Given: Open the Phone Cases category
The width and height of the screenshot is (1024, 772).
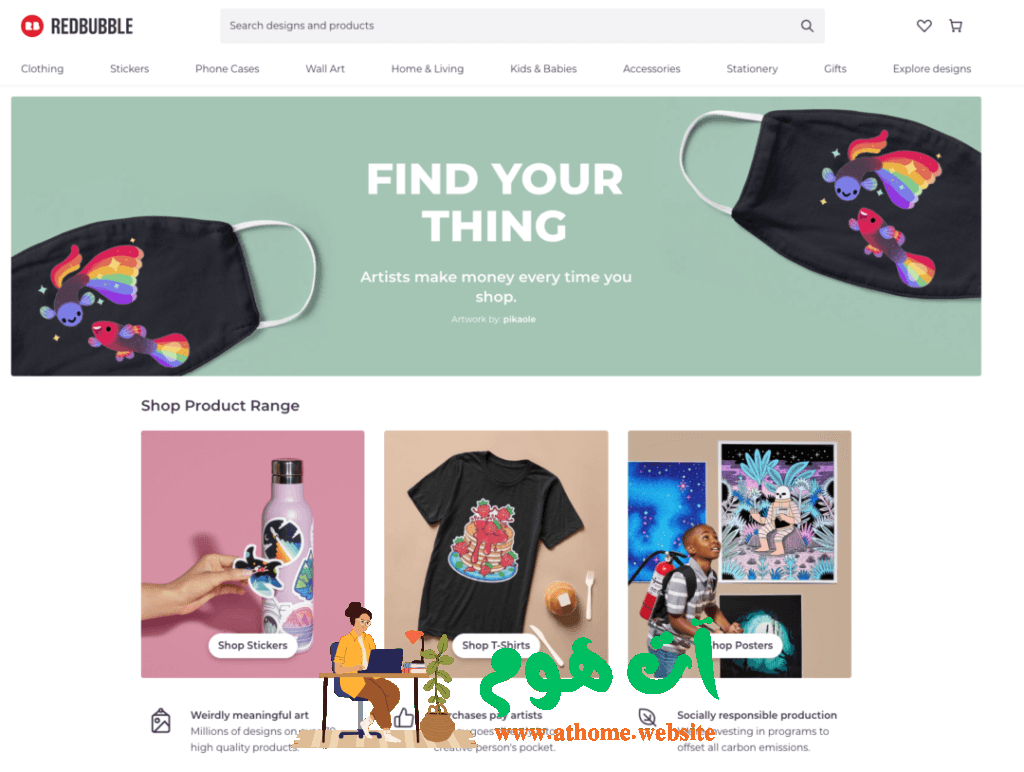Looking at the screenshot, I should (x=227, y=69).
